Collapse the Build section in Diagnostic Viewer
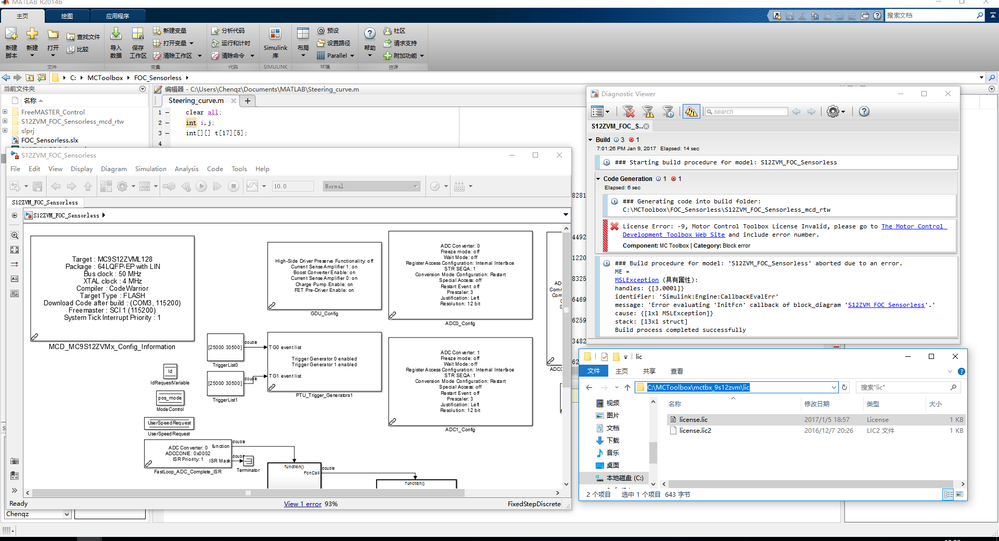The width and height of the screenshot is (999, 541). pyautogui.click(x=591, y=140)
